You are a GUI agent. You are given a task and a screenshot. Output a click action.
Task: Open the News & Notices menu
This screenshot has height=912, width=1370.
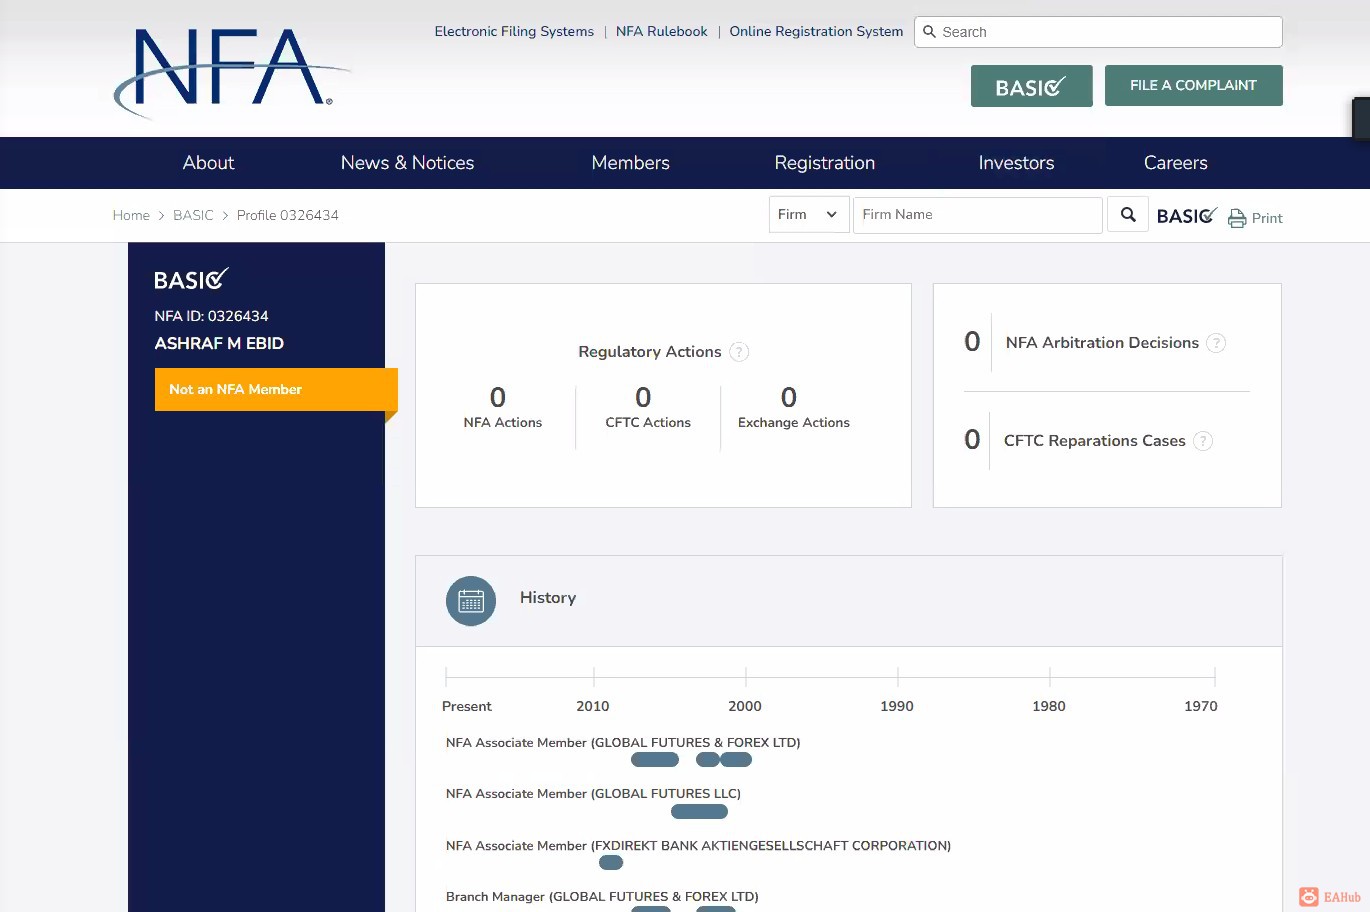pos(407,163)
